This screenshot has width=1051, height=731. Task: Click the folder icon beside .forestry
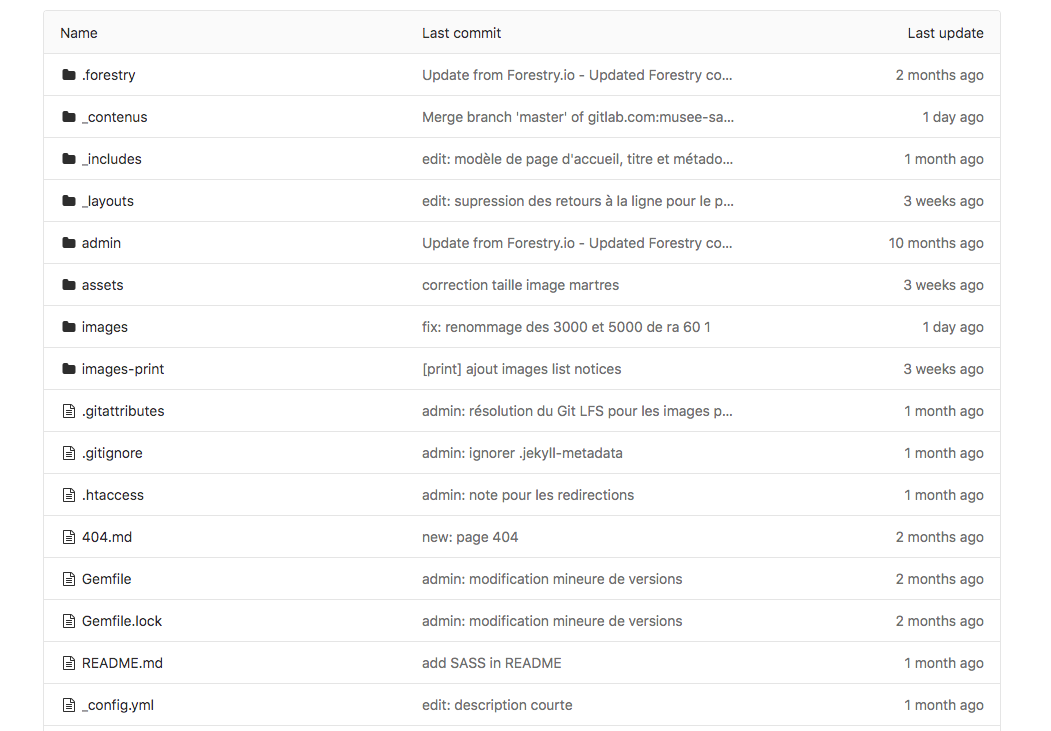pyautogui.click(x=69, y=75)
